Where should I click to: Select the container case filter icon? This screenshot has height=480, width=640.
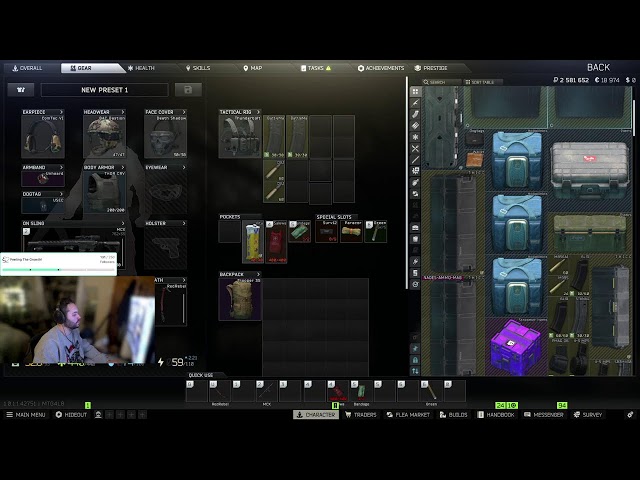(x=415, y=228)
